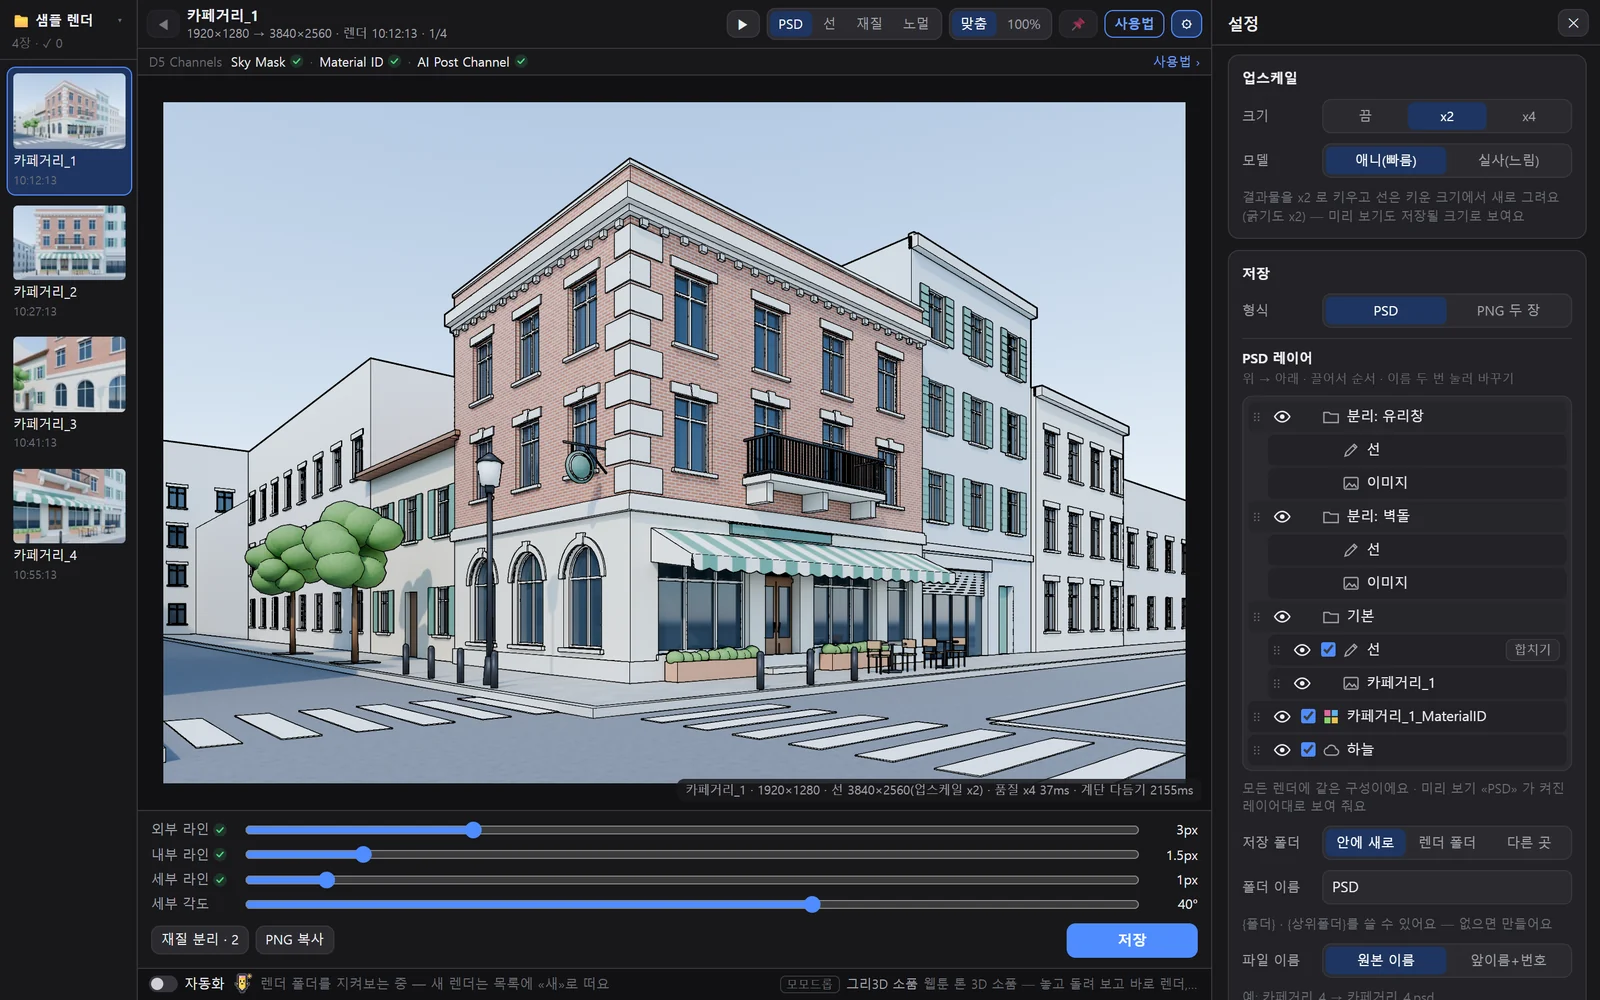Close the 설정 panel
Image resolution: width=1600 pixels, height=1000 pixels.
1573,23
